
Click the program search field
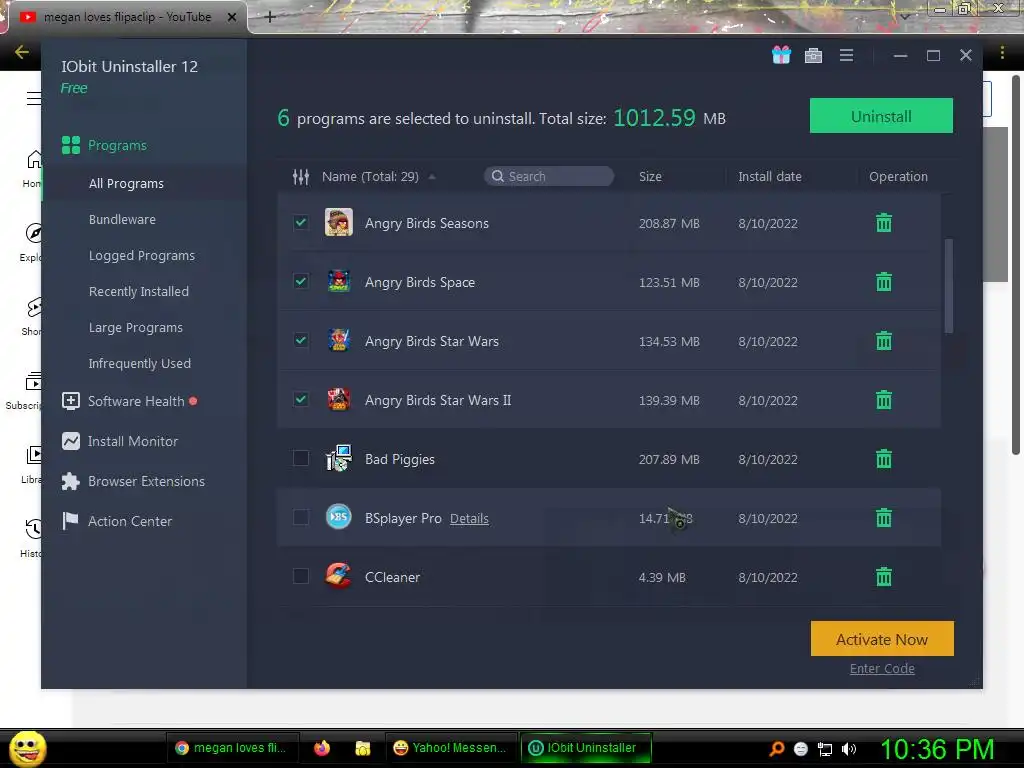point(549,176)
